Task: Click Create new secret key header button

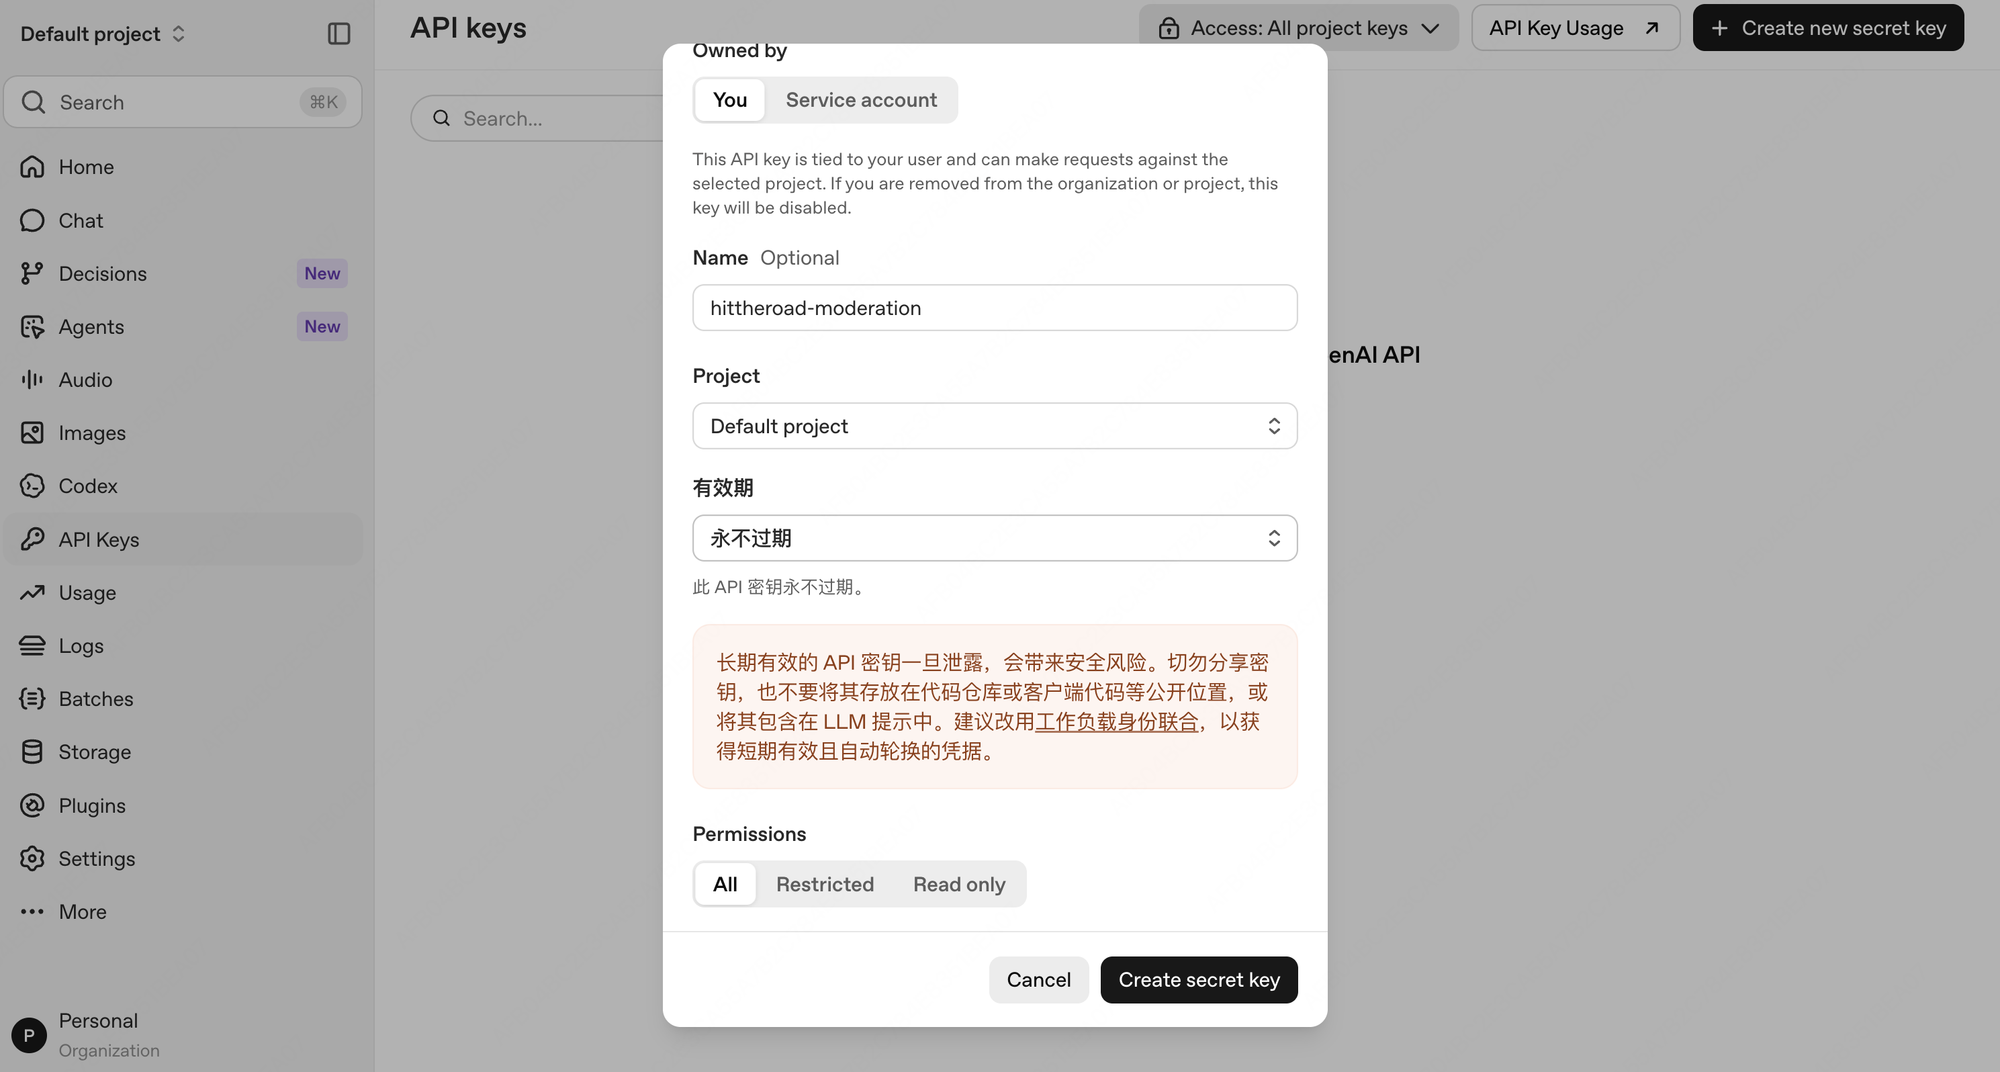Action: click(1828, 28)
